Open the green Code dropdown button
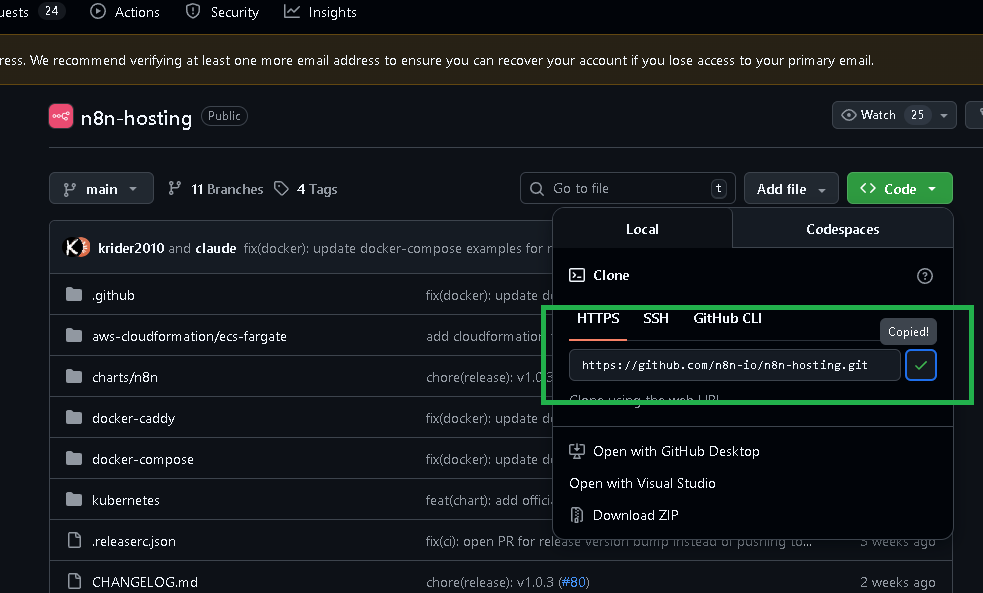 coord(899,188)
